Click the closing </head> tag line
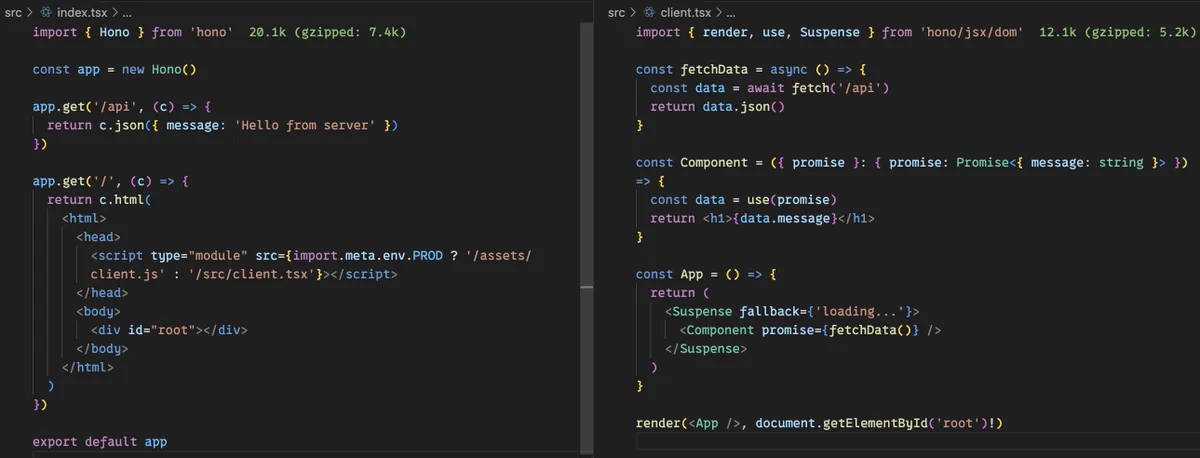The image size is (1200, 458). (102, 293)
